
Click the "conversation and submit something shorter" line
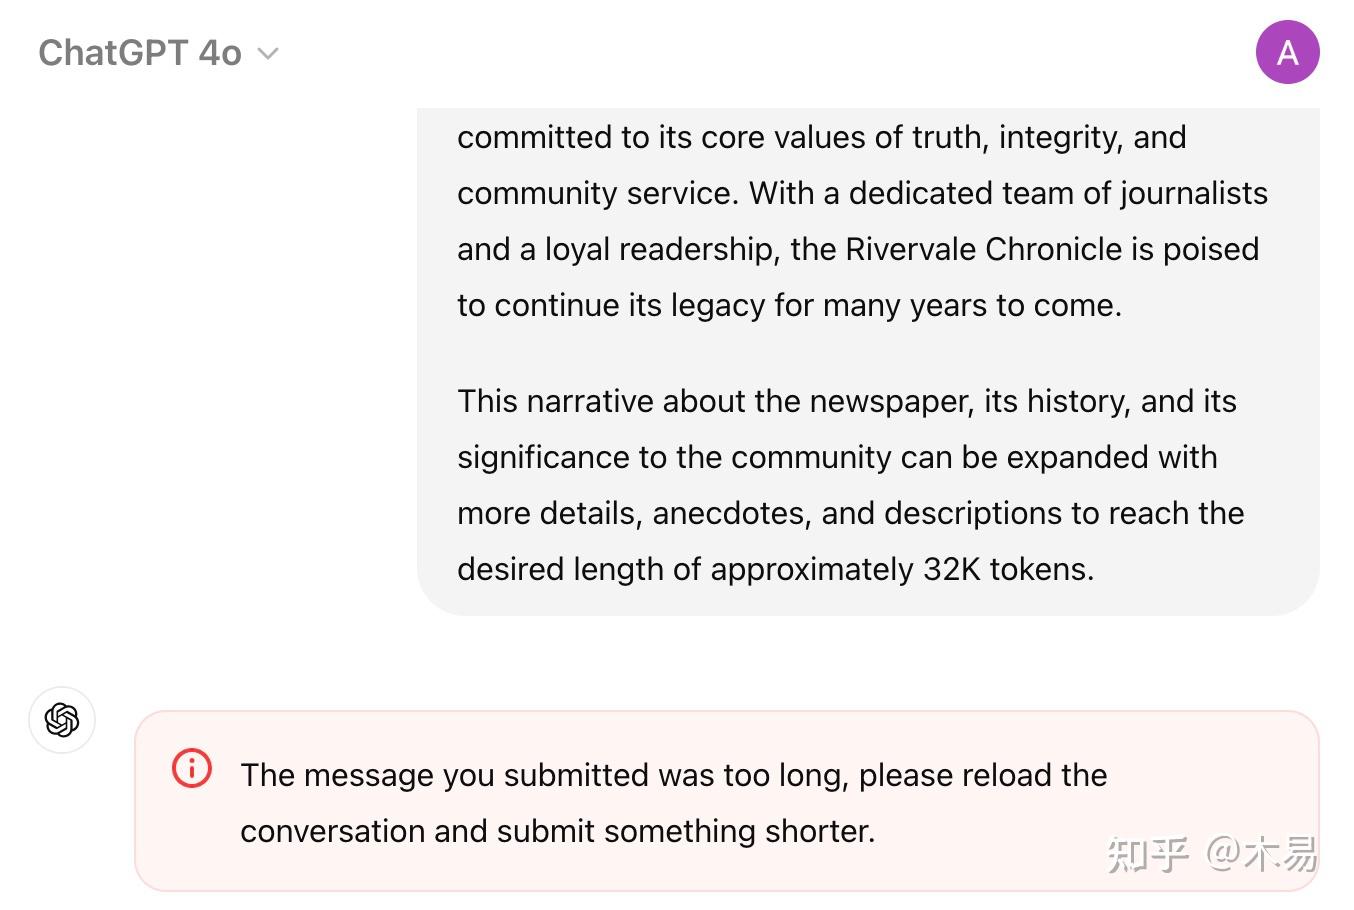coord(557,831)
